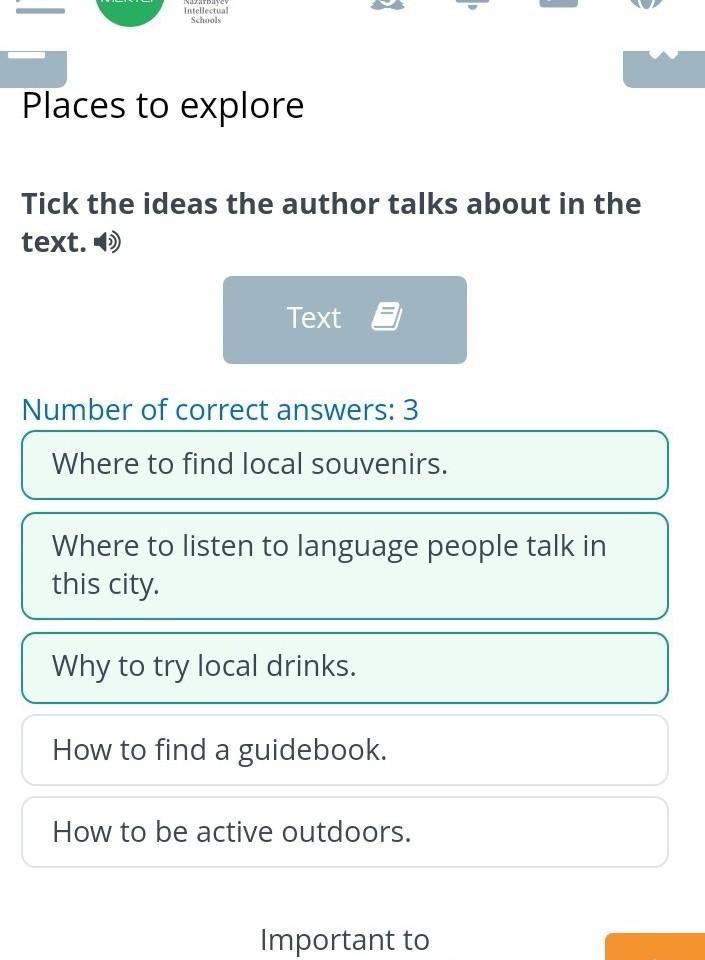Click the Nazarbayev Intellectual Schools logo
This screenshot has height=960, width=705.
click(x=206, y=11)
